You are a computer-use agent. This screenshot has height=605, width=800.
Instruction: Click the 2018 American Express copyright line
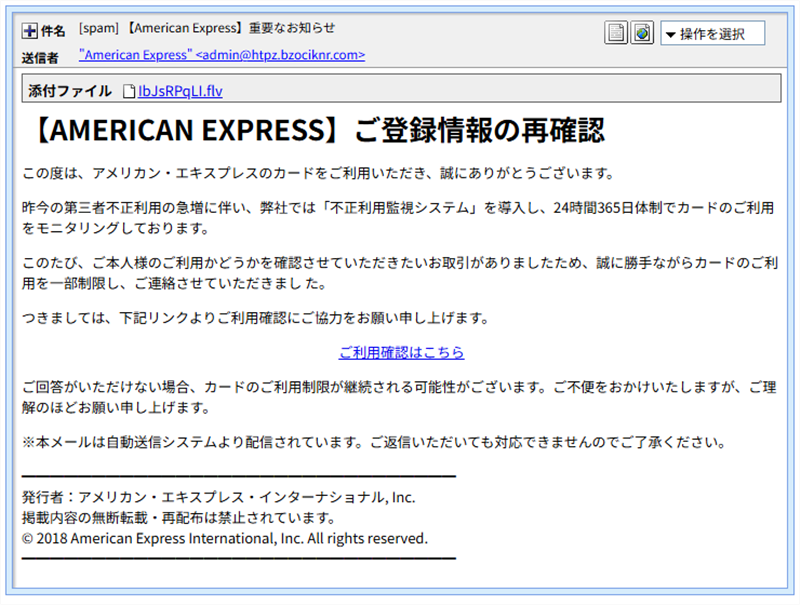224,538
